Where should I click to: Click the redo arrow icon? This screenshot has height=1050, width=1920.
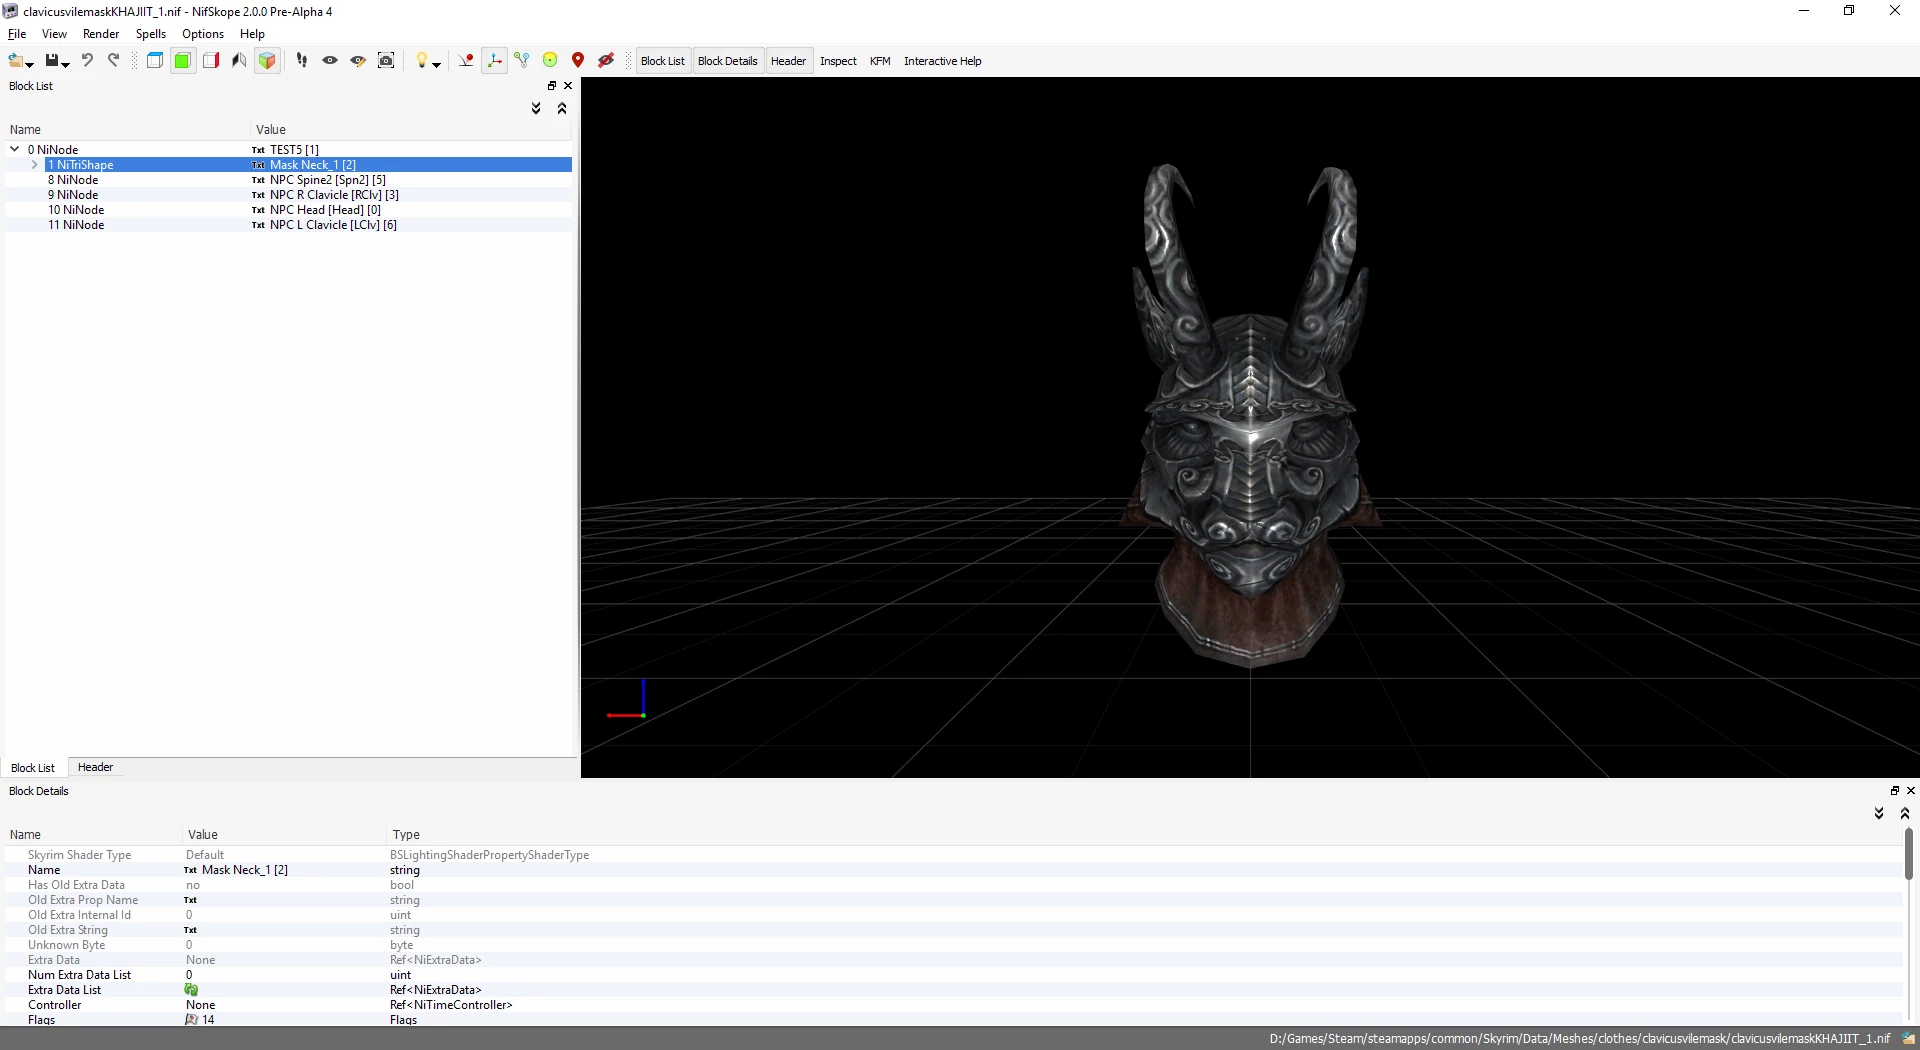113,60
